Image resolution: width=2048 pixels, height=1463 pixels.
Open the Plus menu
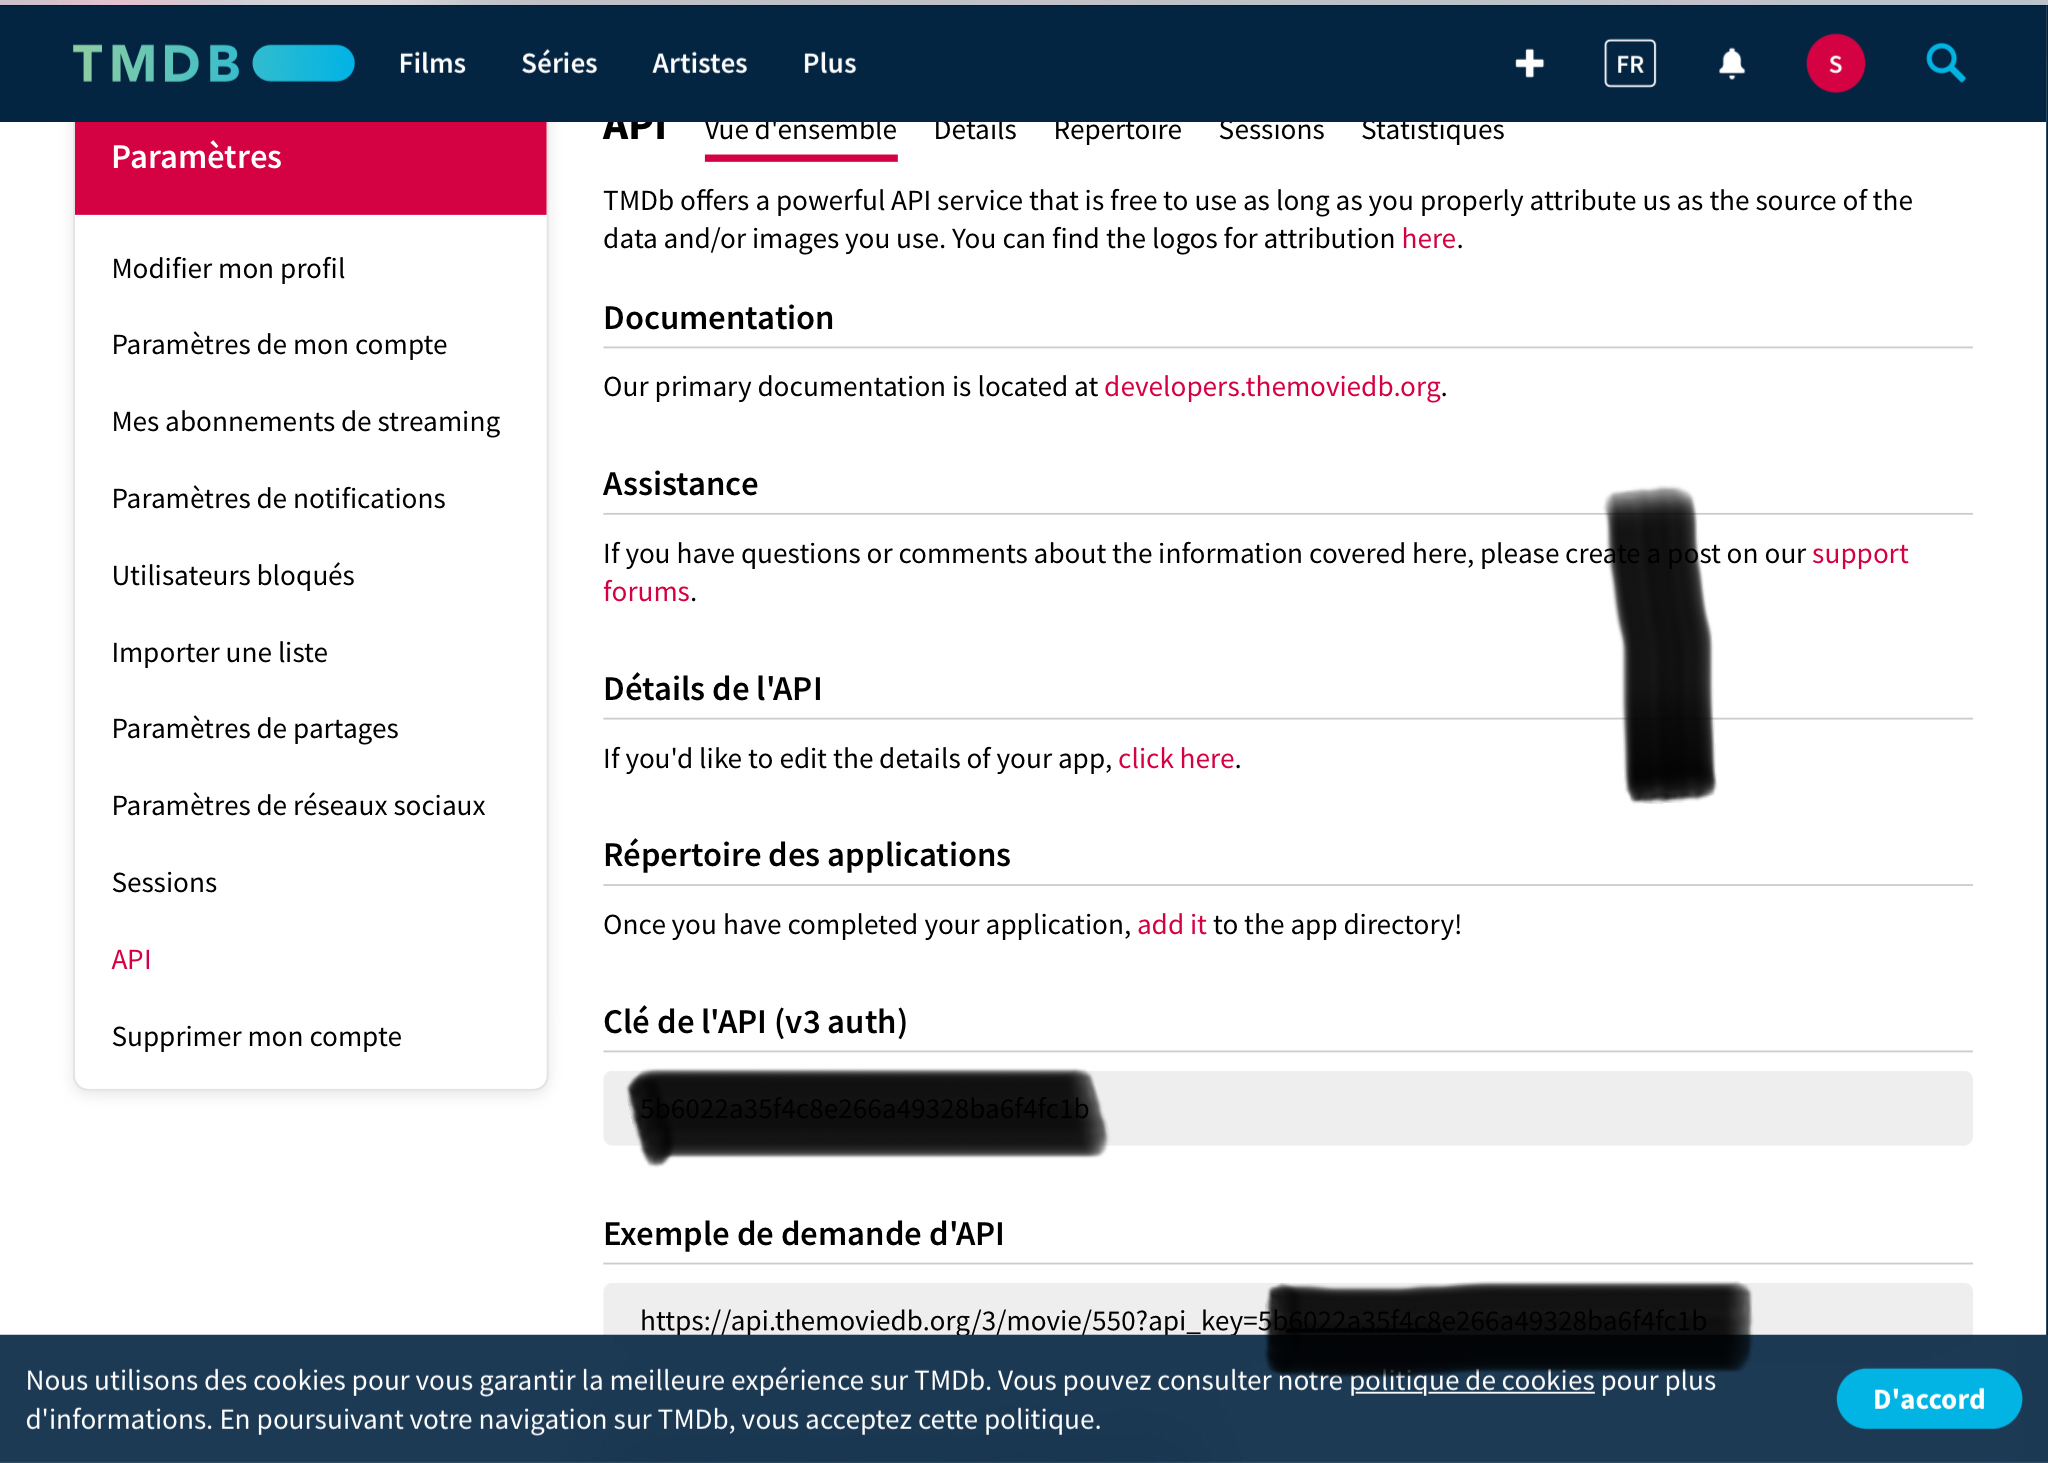click(829, 63)
